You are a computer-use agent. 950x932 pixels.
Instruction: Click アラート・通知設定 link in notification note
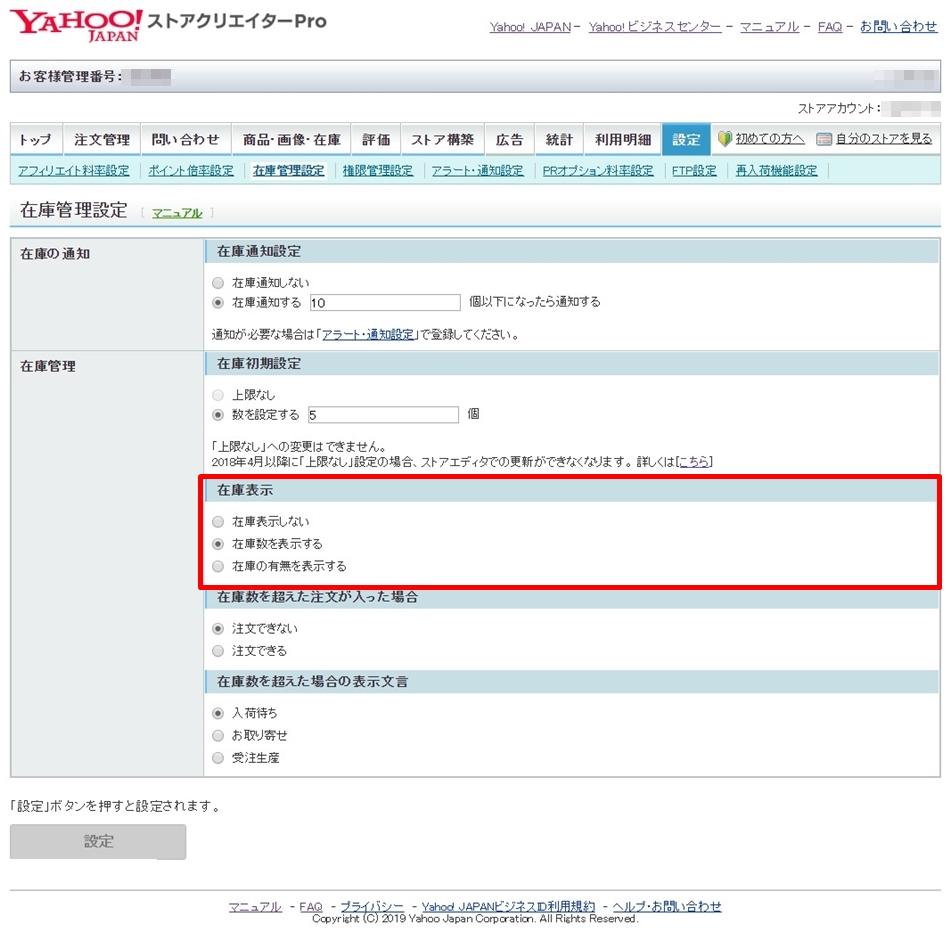click(x=368, y=335)
